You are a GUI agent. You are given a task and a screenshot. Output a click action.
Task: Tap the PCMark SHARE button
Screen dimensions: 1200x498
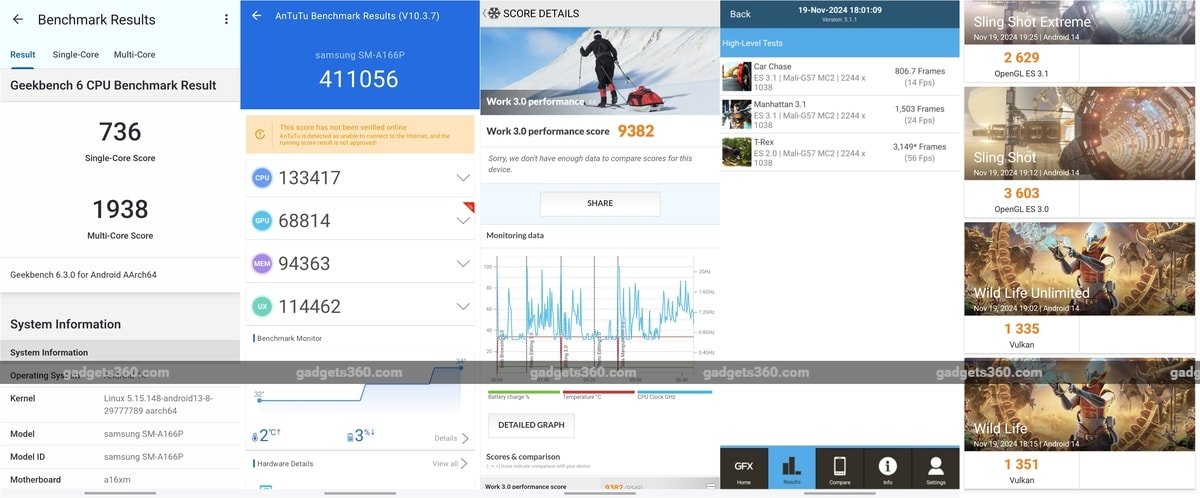pyautogui.click(x=600, y=203)
